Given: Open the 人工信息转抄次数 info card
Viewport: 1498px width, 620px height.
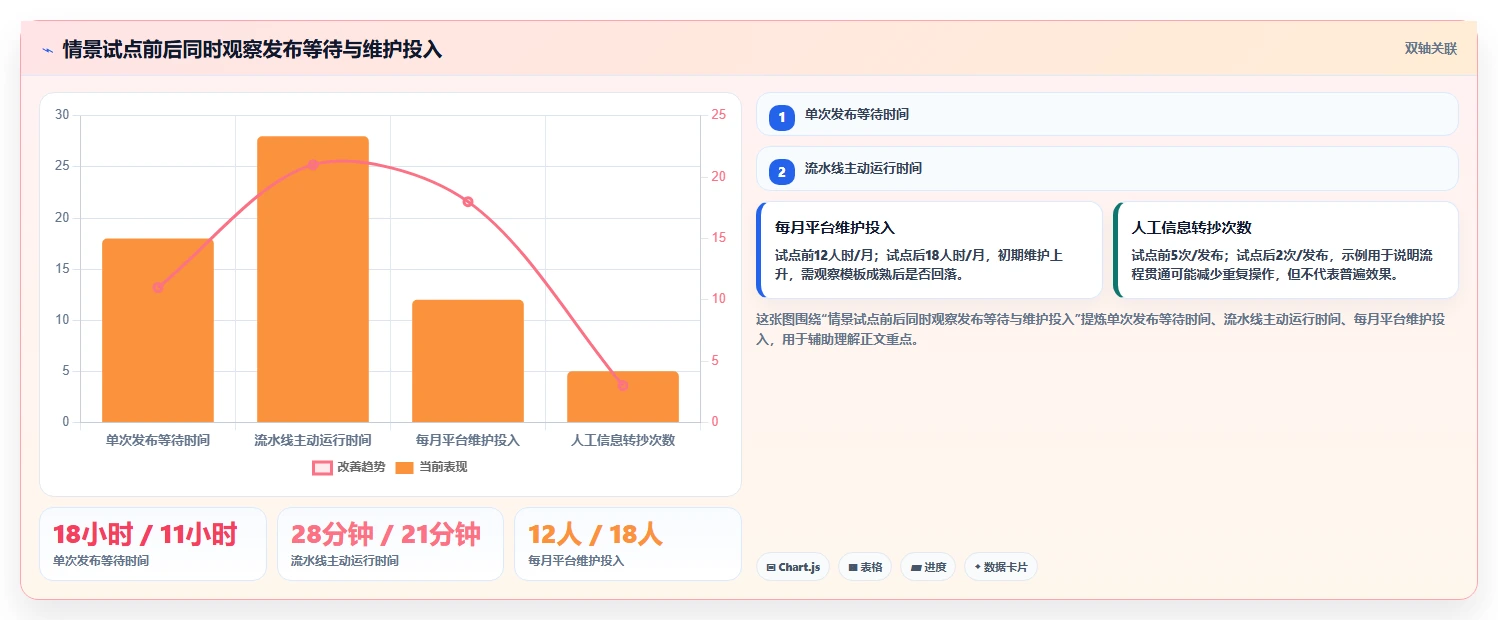Looking at the screenshot, I should click(x=1286, y=250).
